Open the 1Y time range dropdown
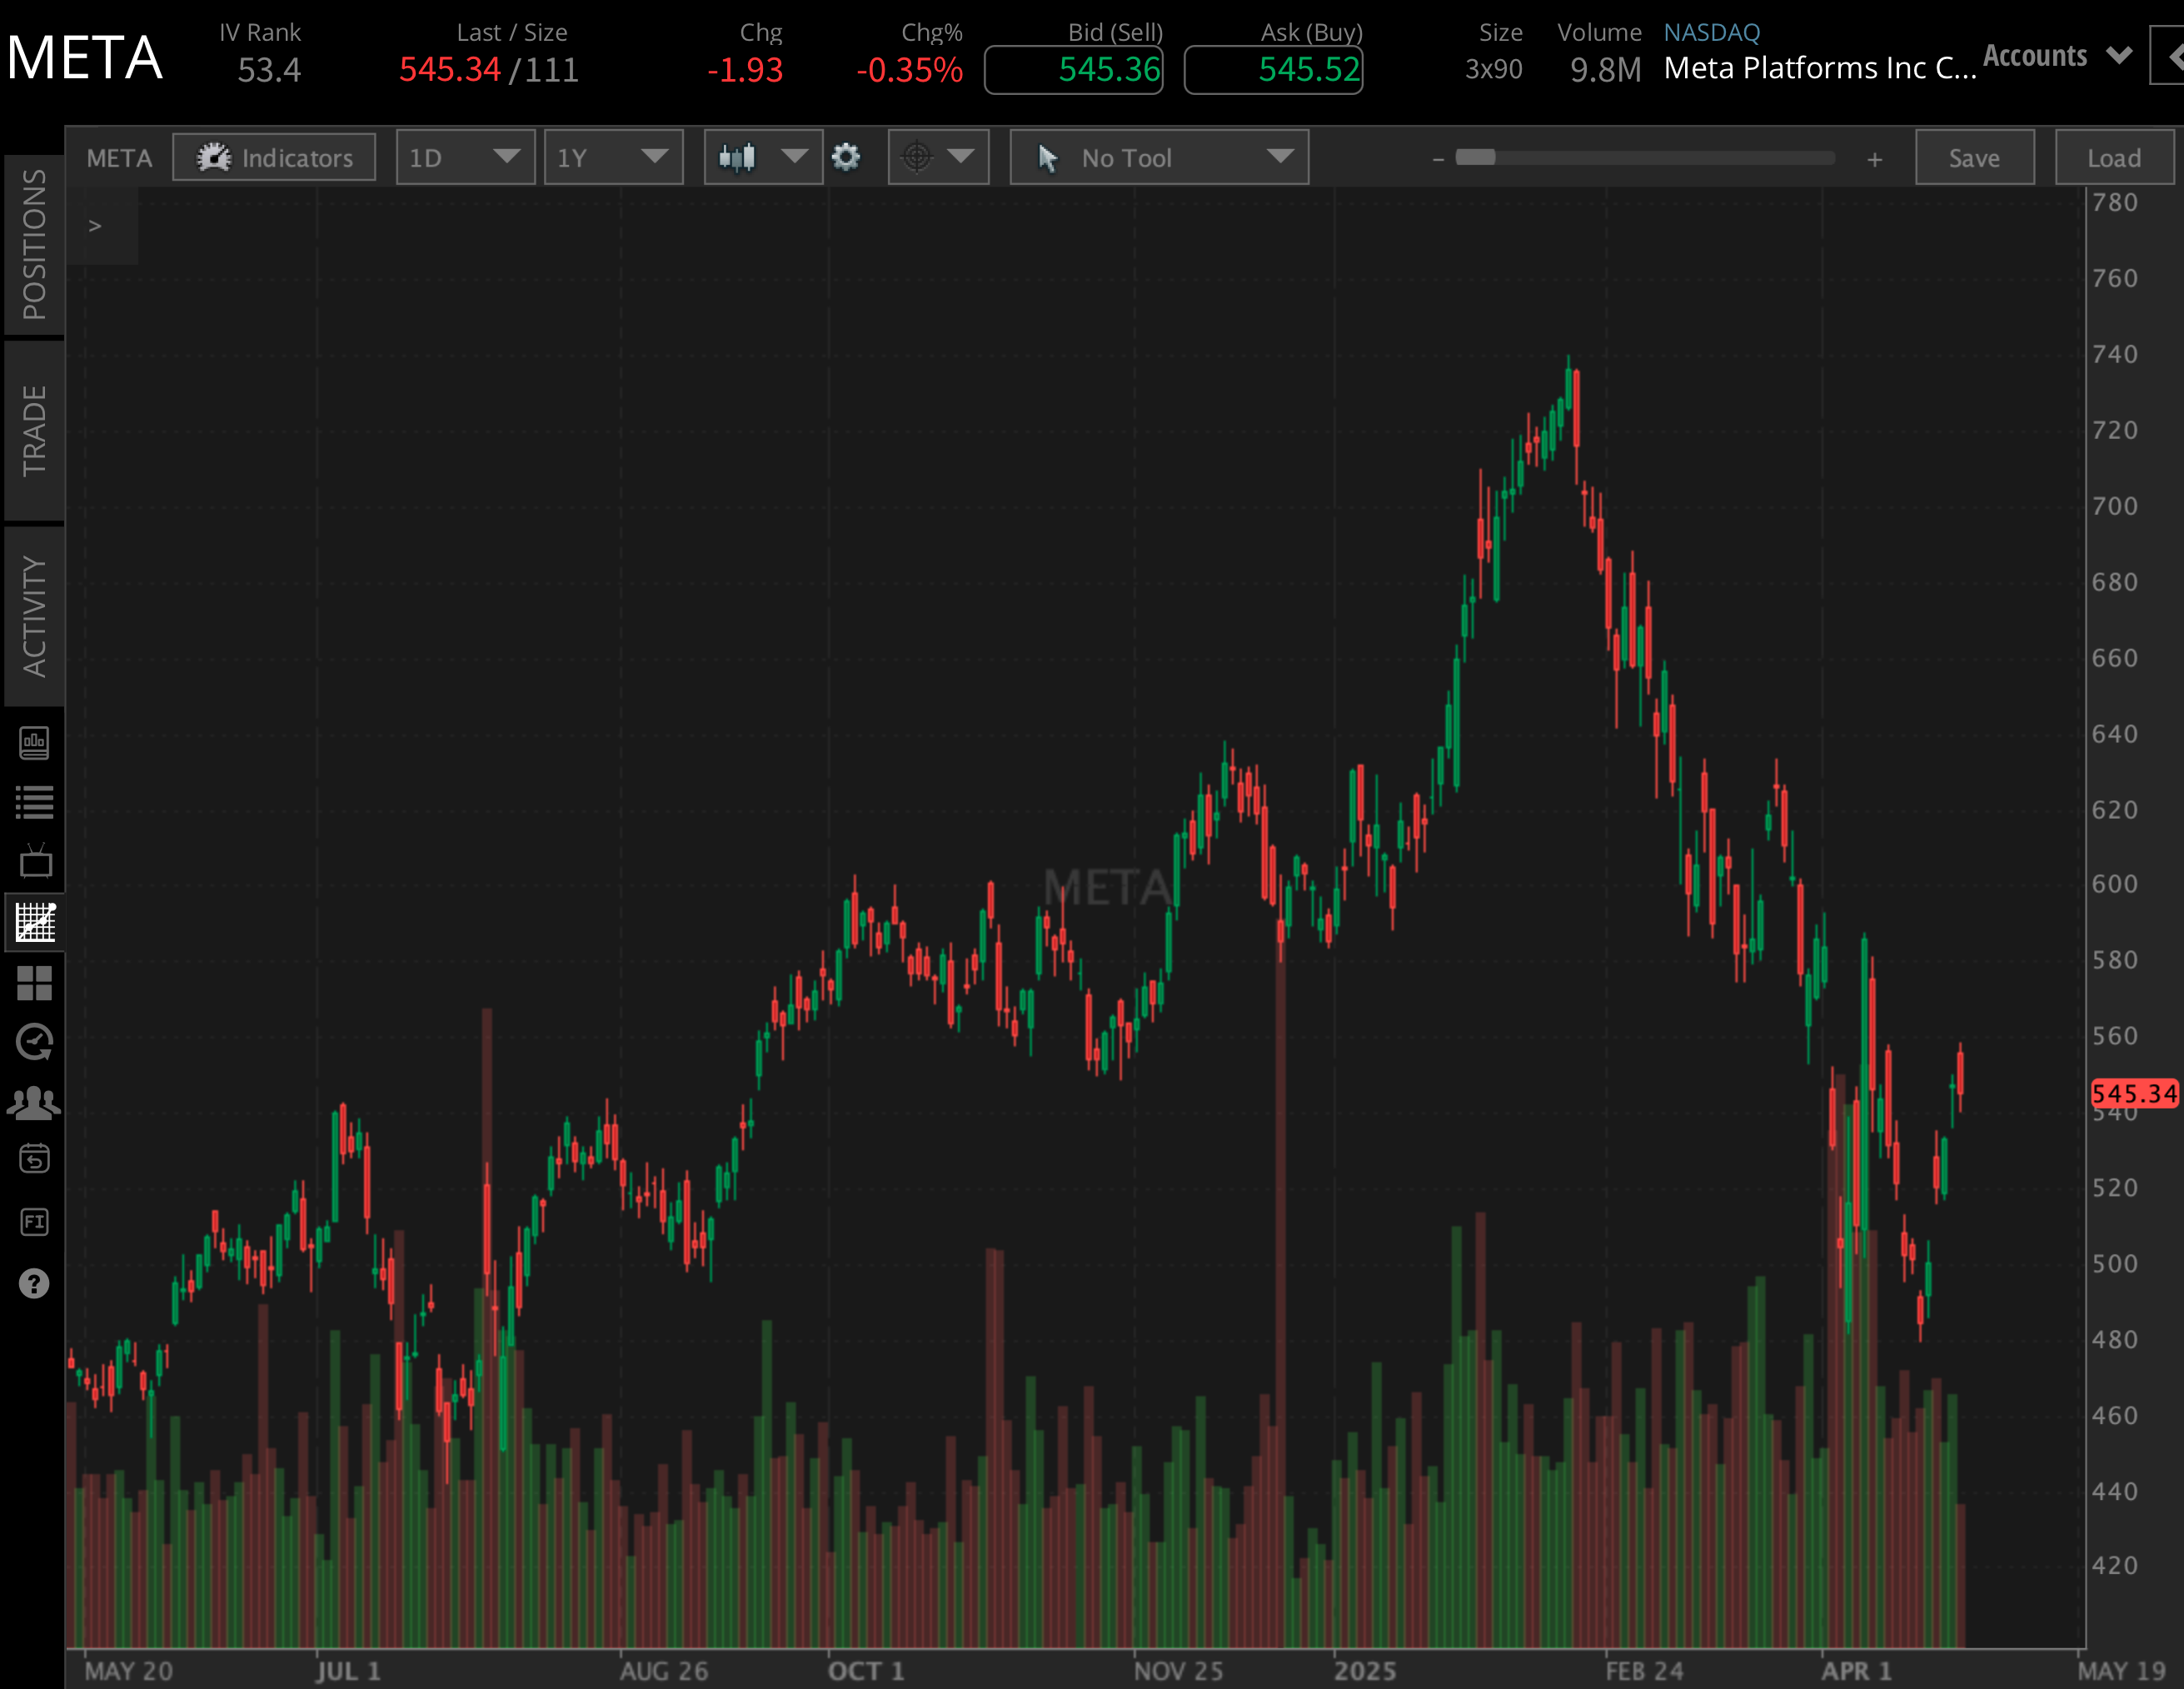 pyautogui.click(x=613, y=157)
